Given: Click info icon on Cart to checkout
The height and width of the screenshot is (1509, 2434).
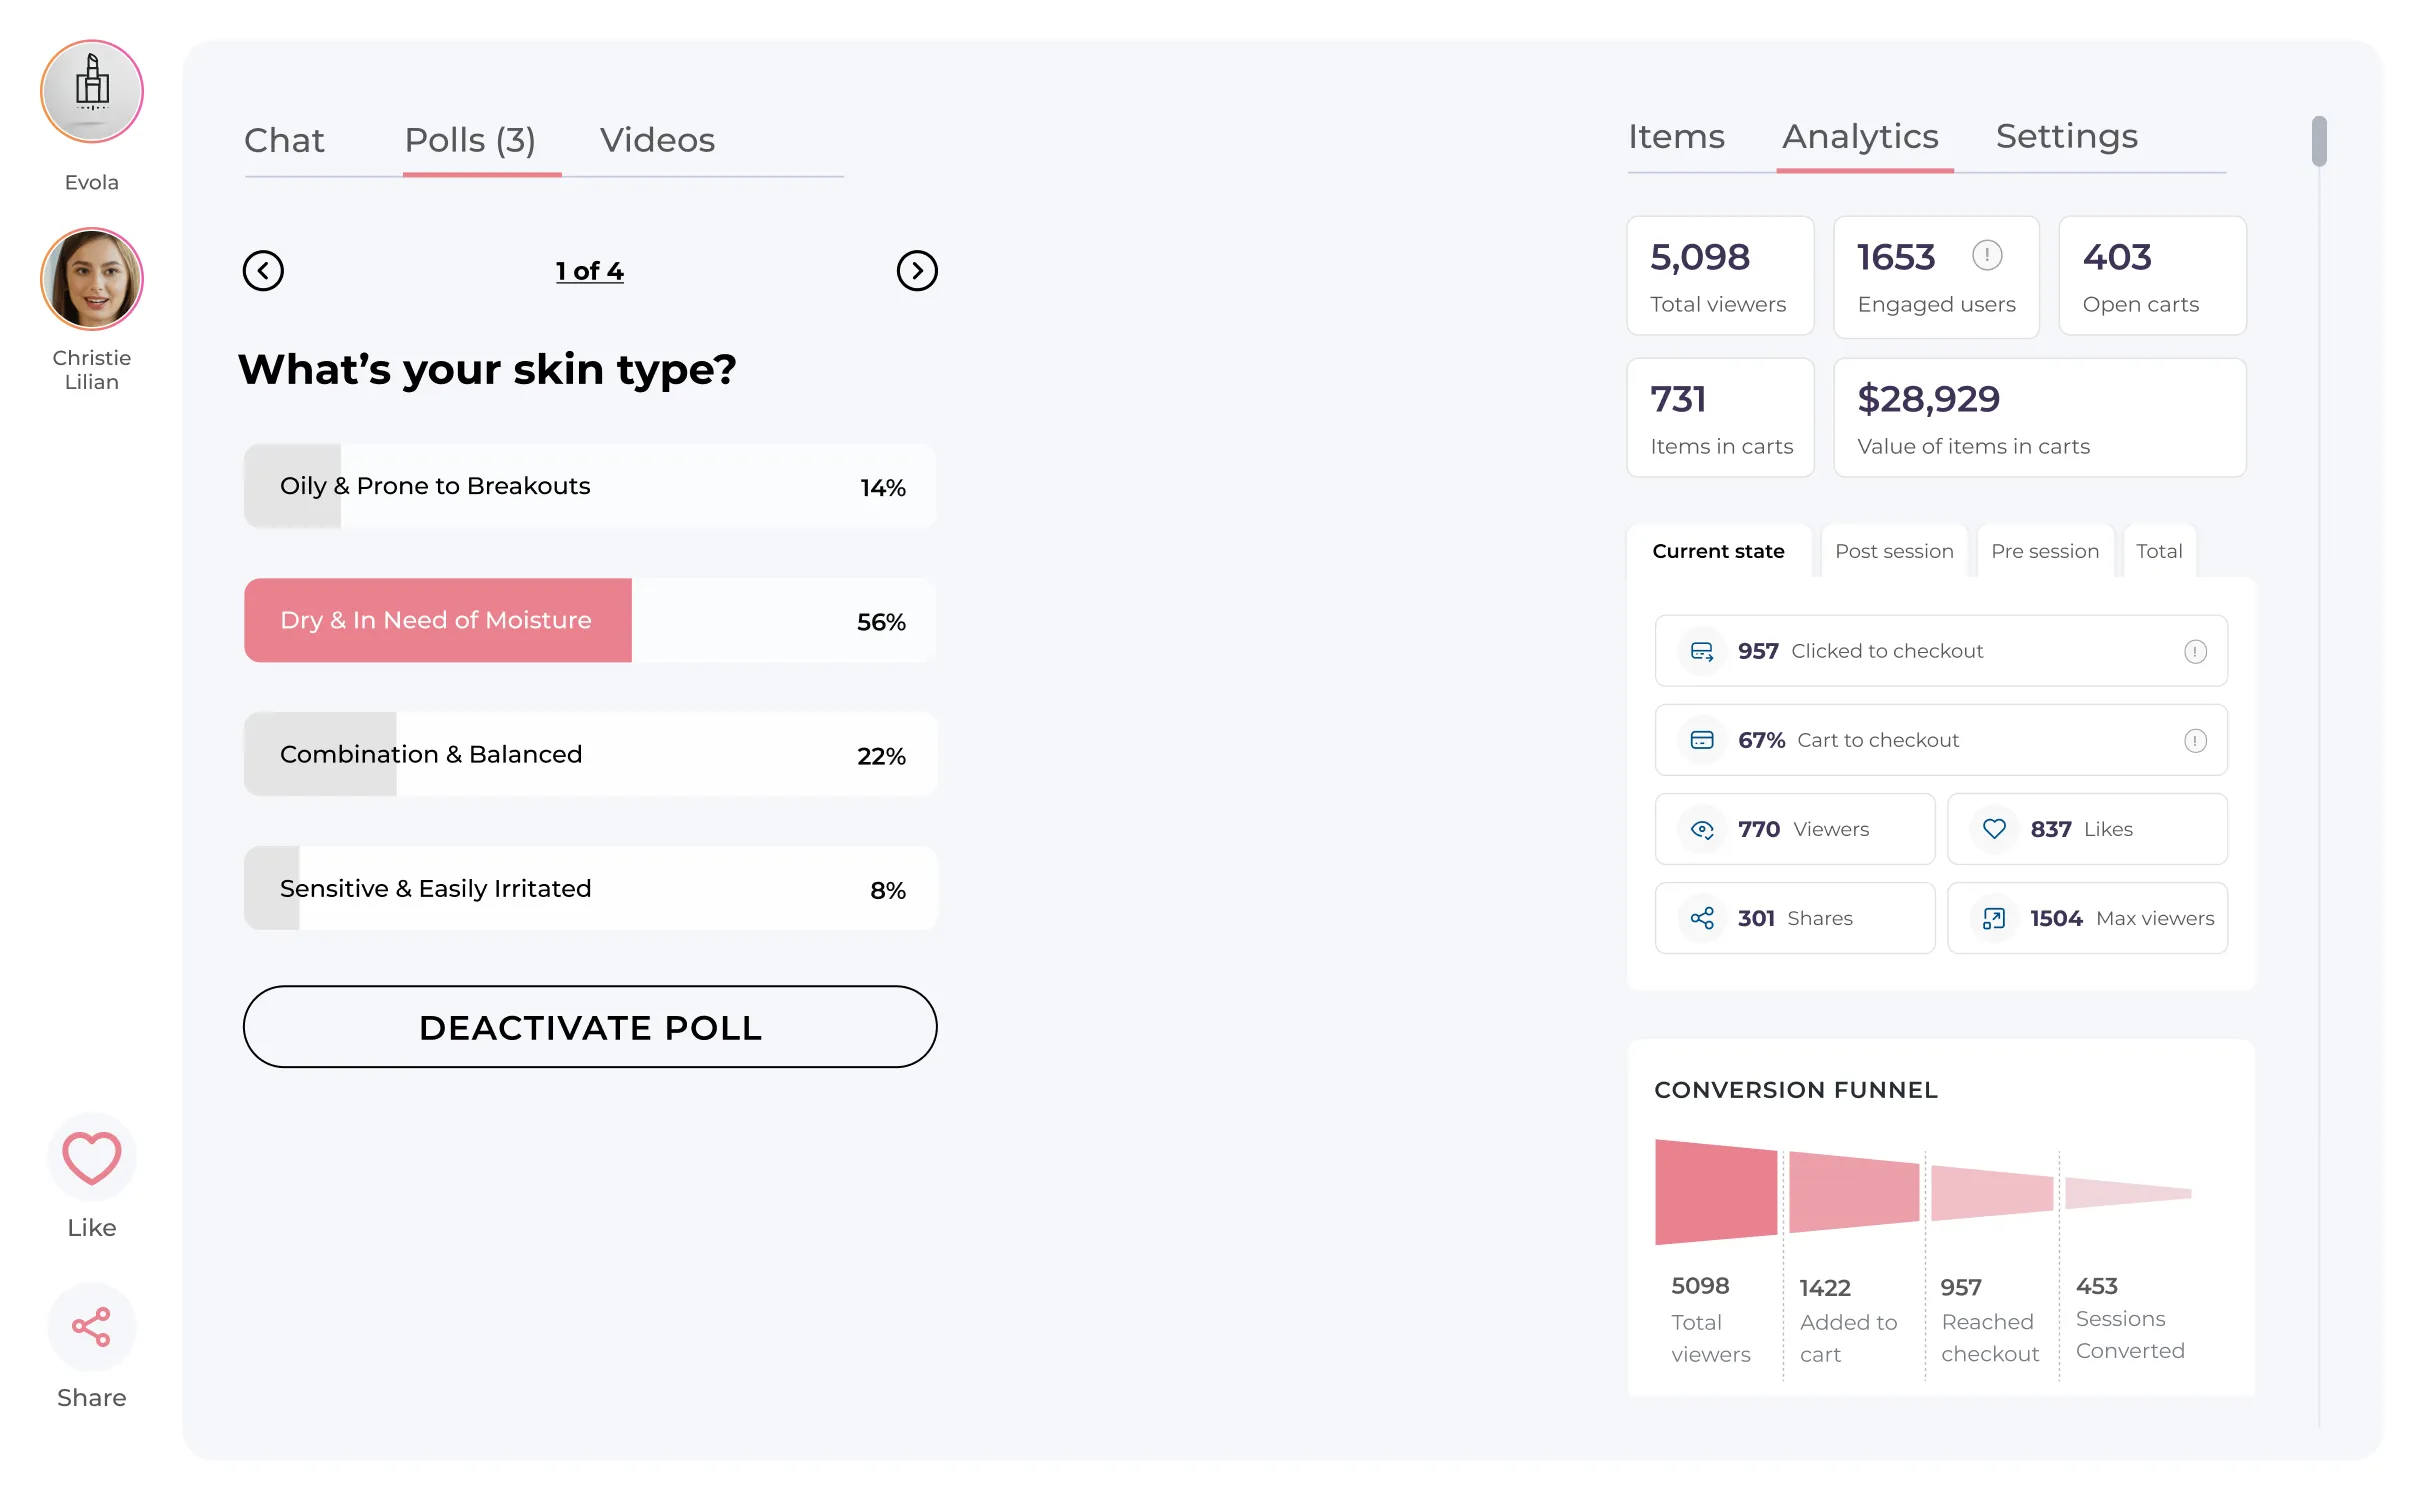Looking at the screenshot, I should point(2194,741).
